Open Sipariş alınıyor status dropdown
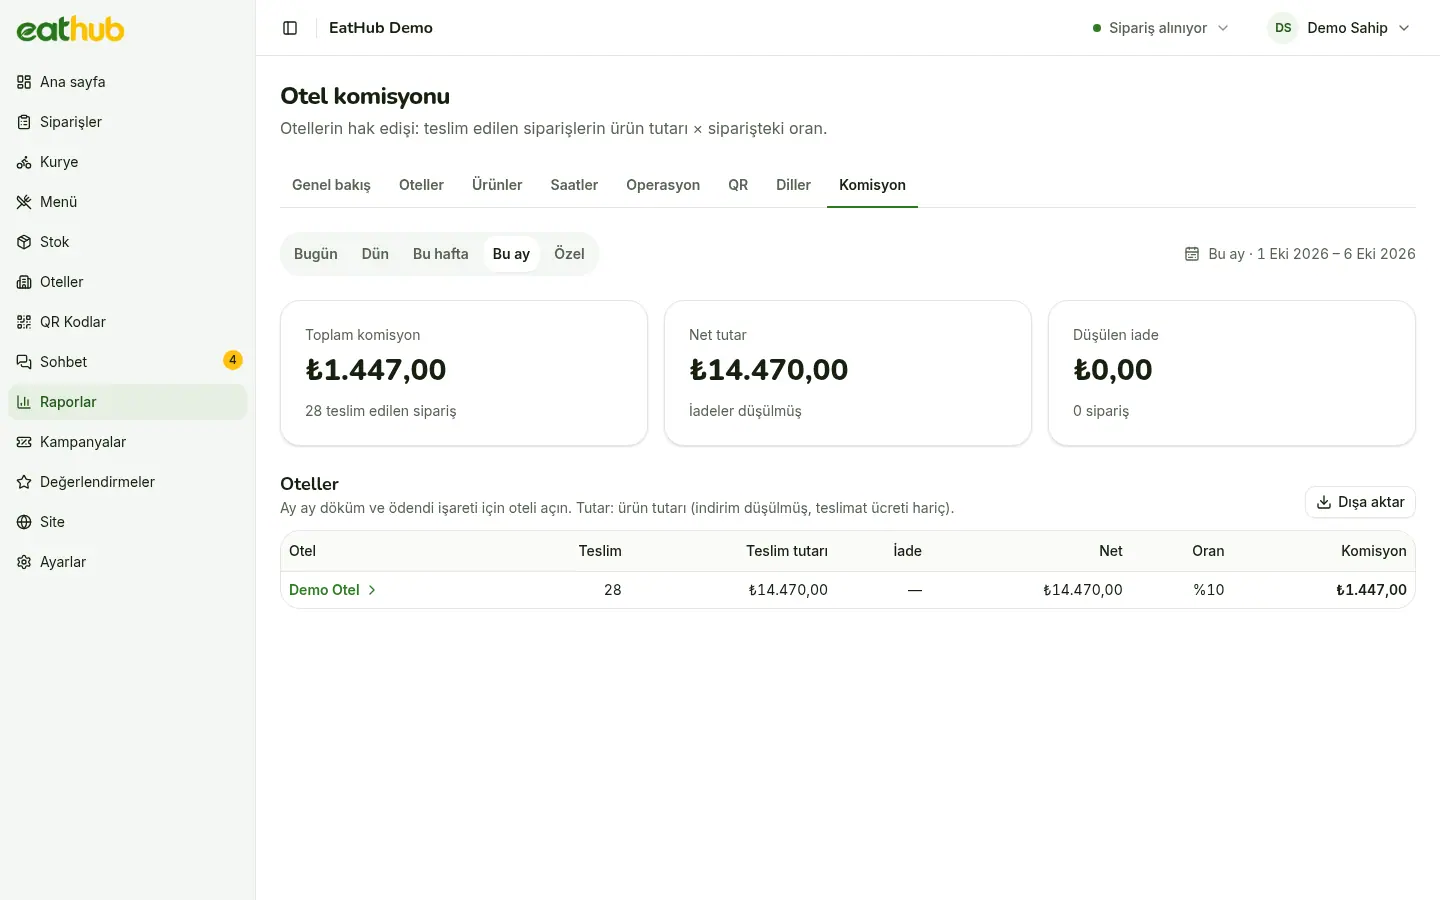The image size is (1440, 900). click(1160, 28)
